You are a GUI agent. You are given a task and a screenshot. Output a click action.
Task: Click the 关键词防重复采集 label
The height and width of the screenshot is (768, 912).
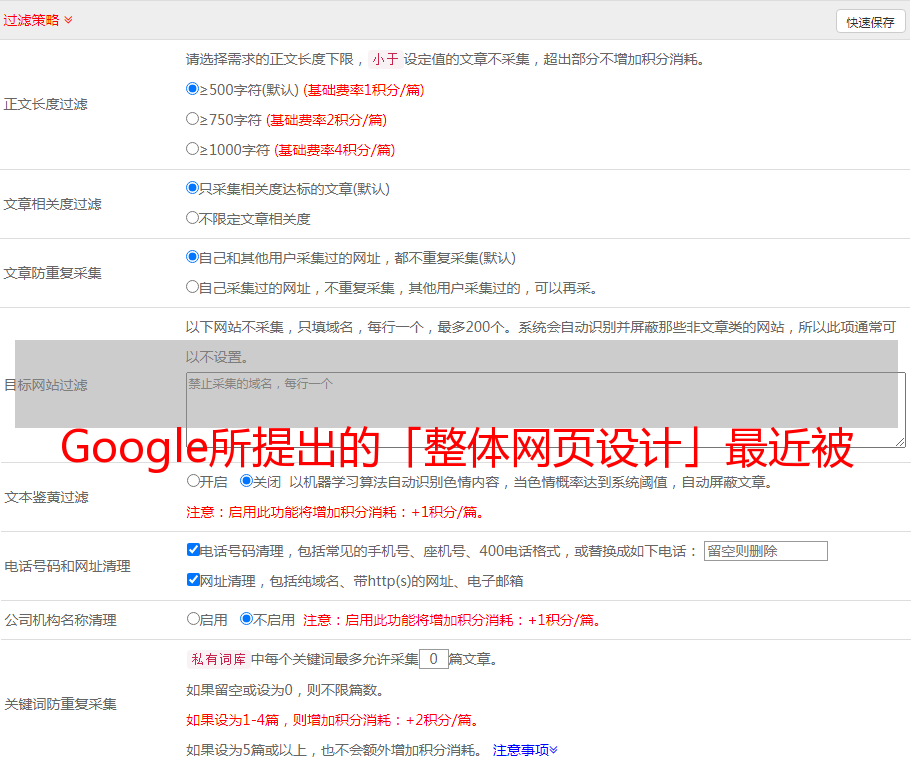[x=60, y=704]
